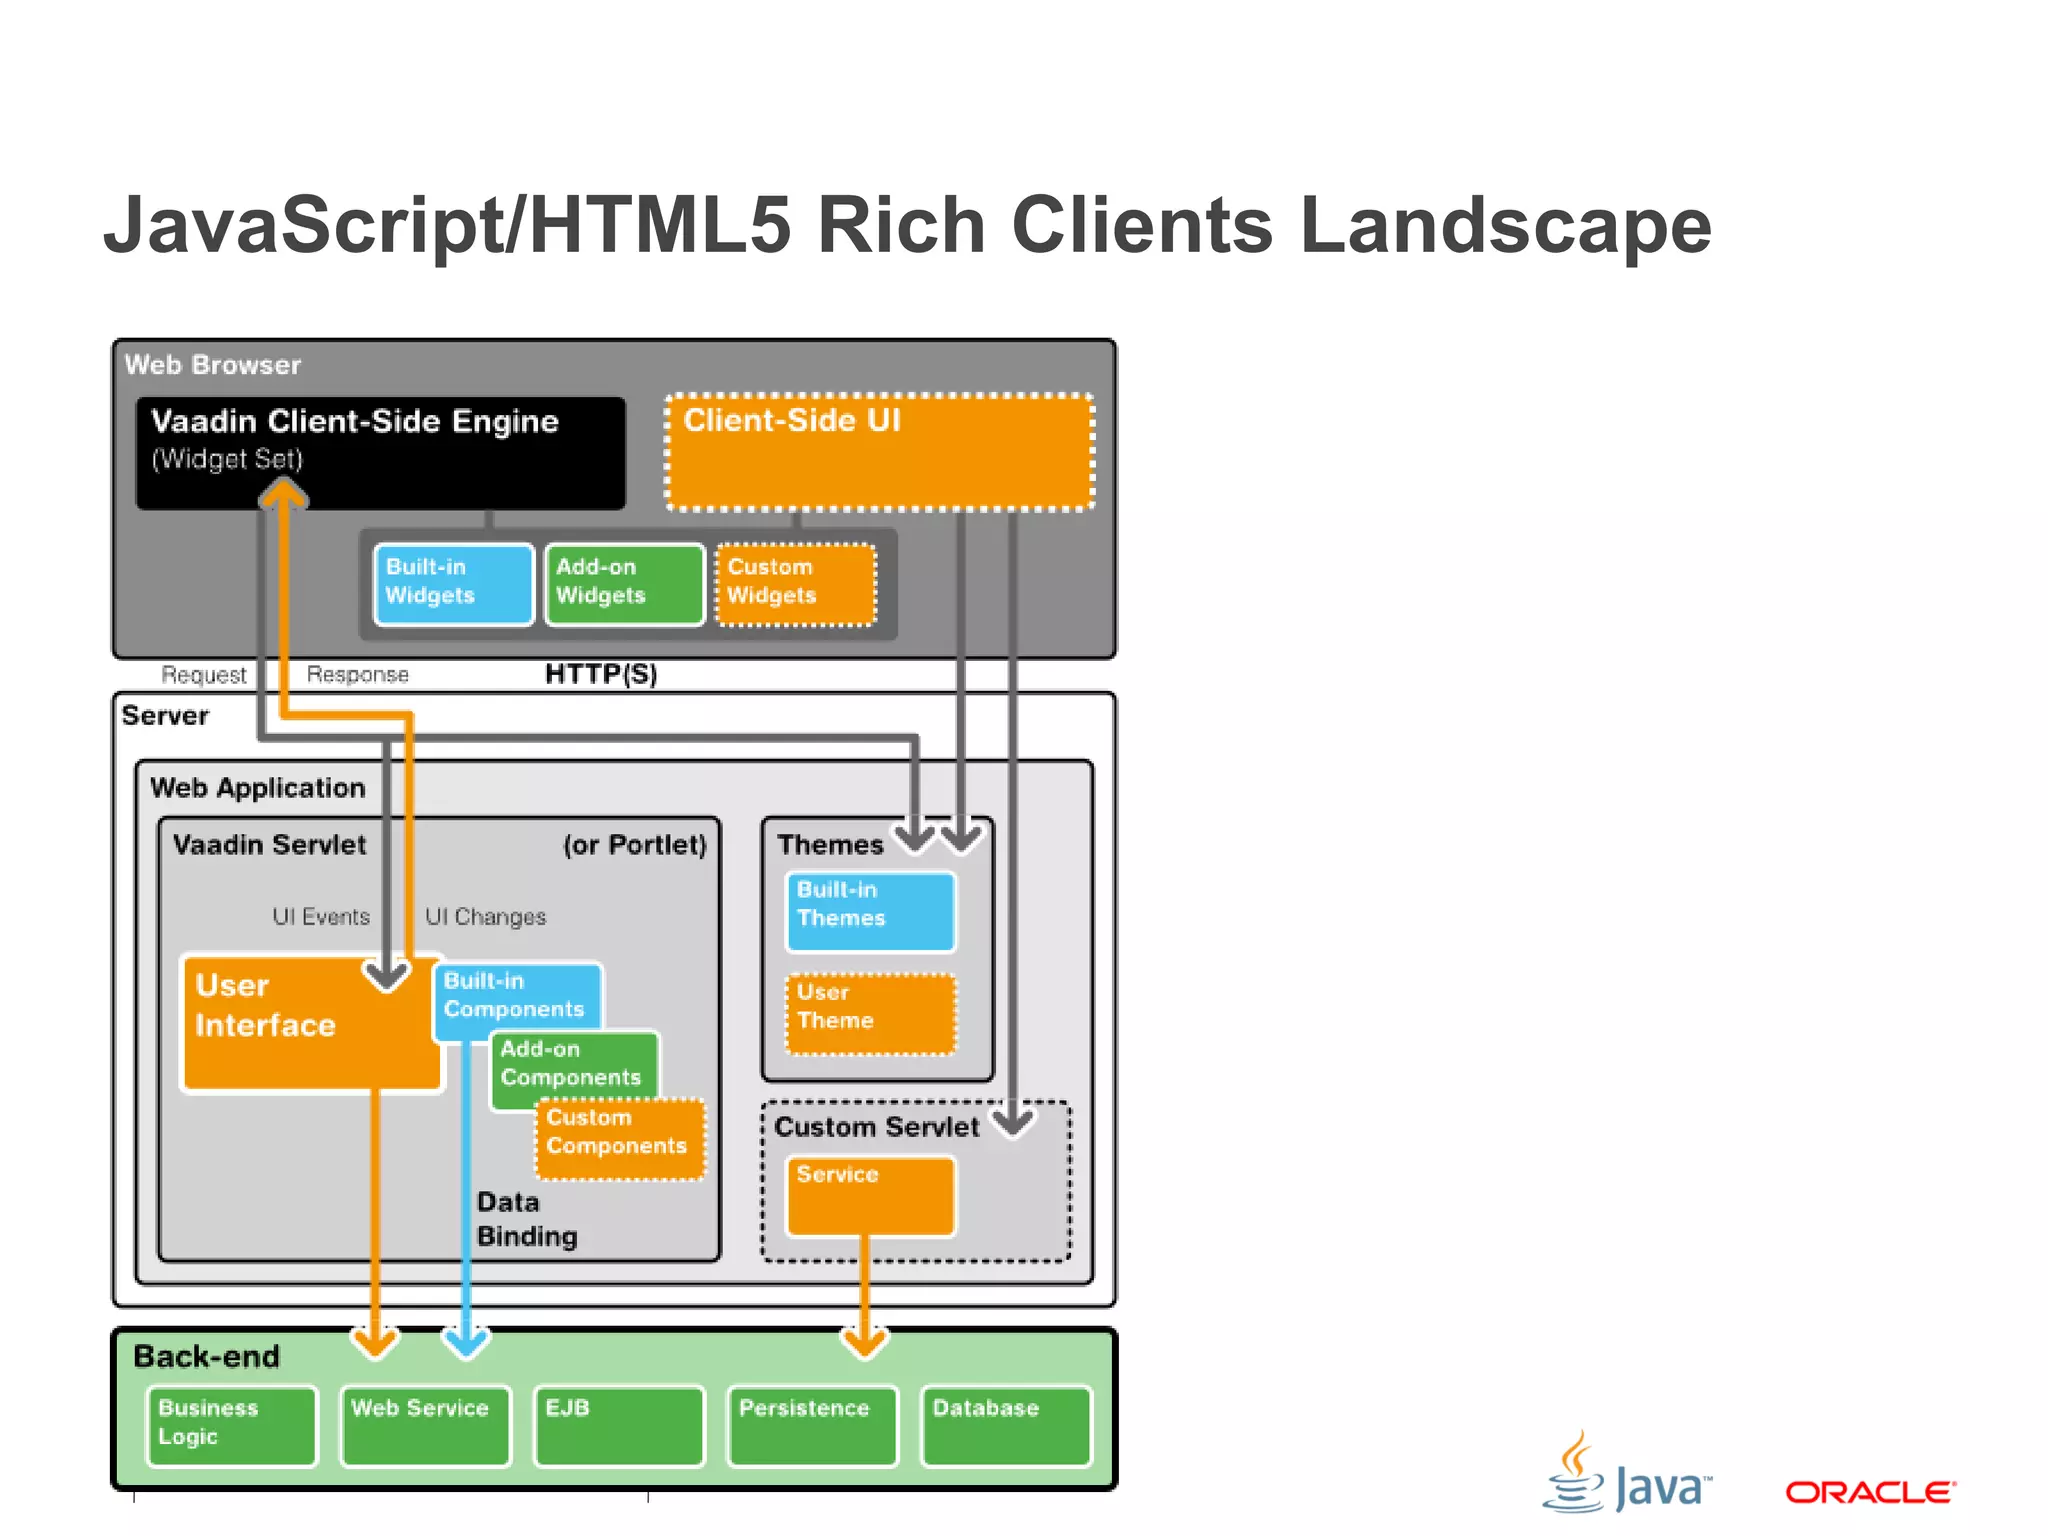Select the Client-Side UI orange block
The height and width of the screenshot is (1536, 2048).
point(878,451)
